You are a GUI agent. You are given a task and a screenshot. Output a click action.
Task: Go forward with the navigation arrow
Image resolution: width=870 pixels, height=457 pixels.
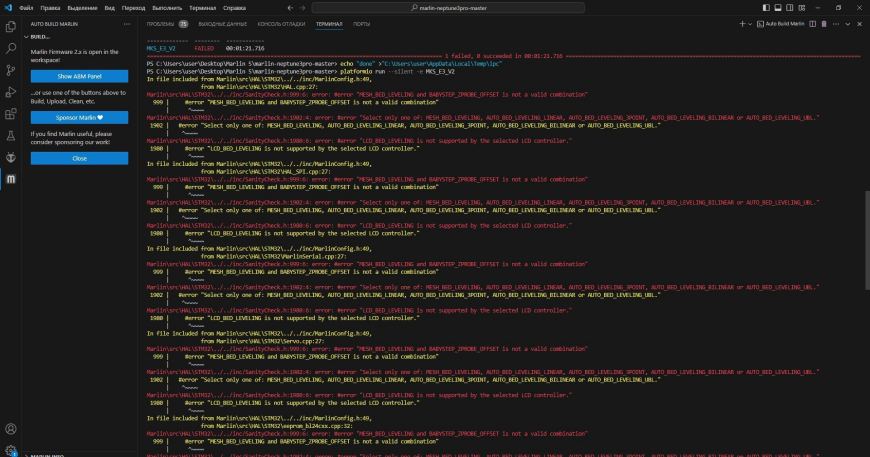(302, 8)
